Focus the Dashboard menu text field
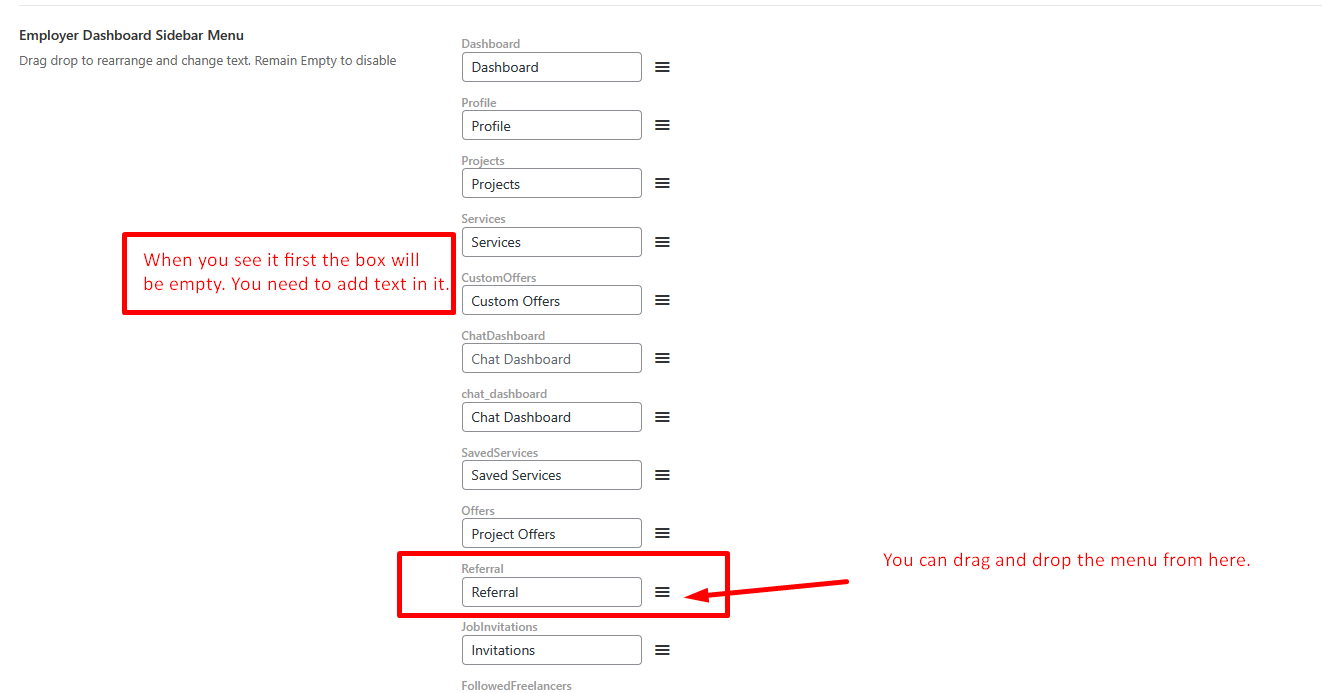Viewport: 1322px width, 693px height. [552, 67]
